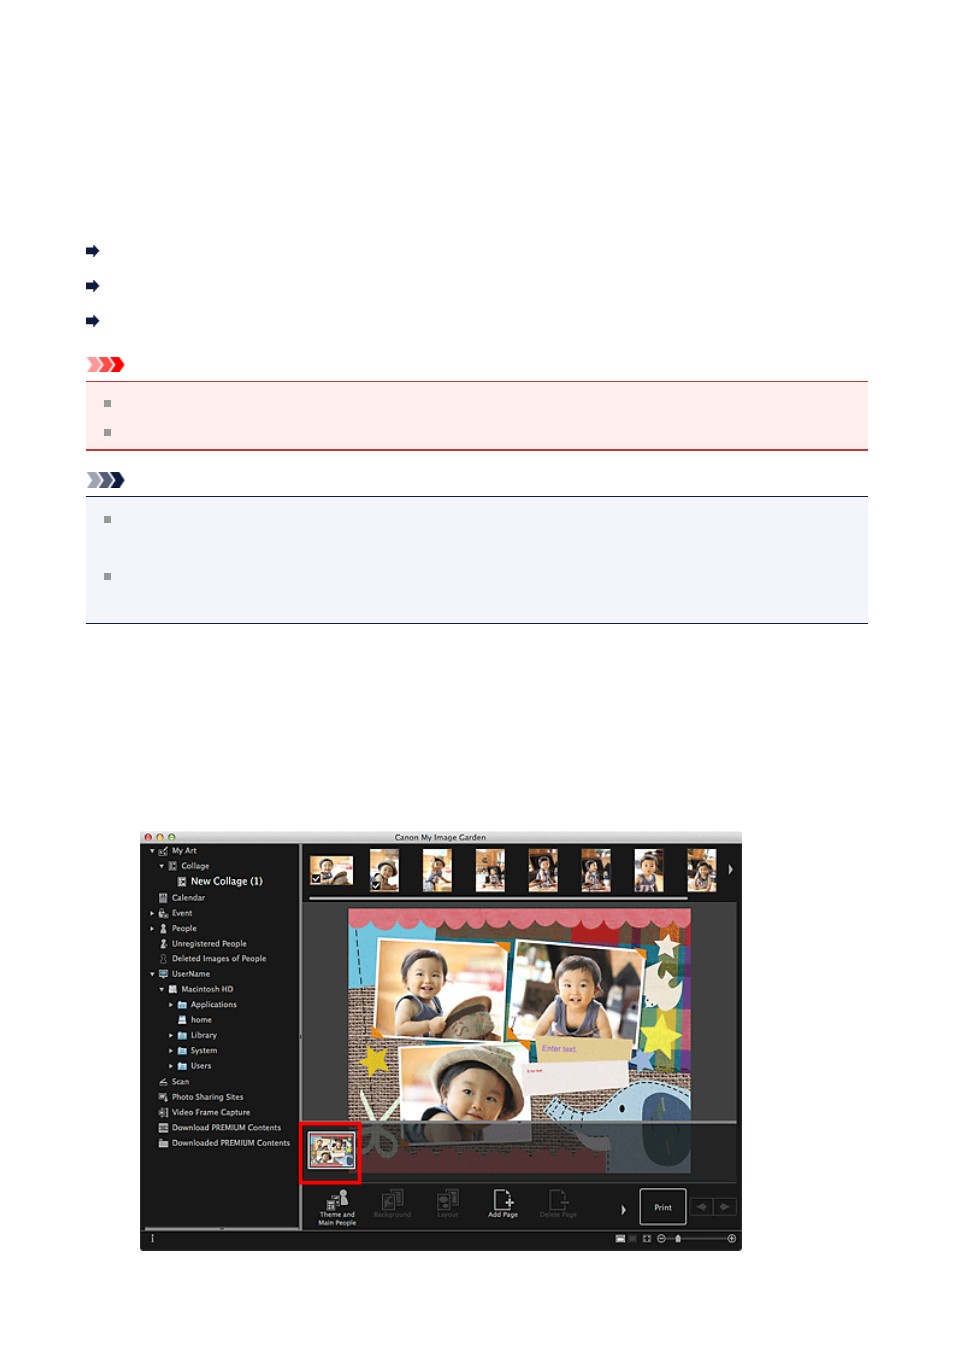
Task: Collapse the Macintosh HD node
Action: tap(162, 989)
